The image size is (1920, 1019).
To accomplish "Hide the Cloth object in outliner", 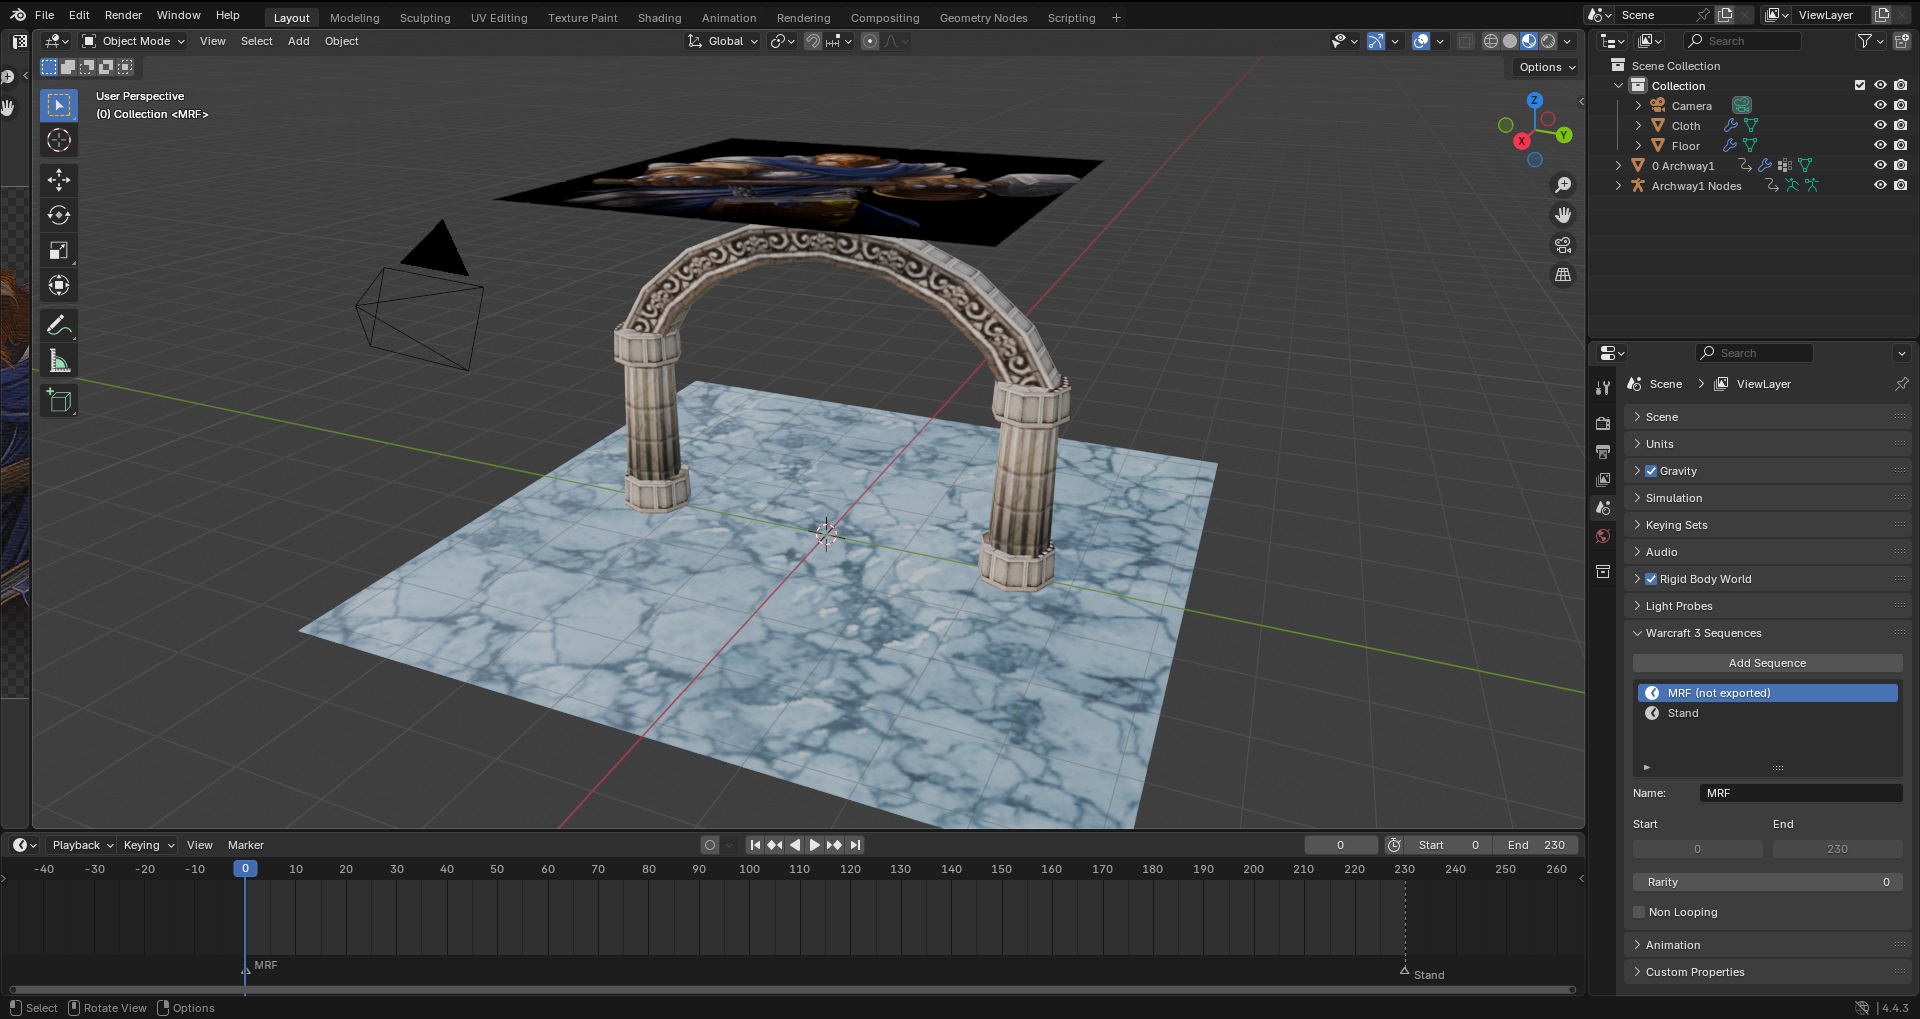I will pyautogui.click(x=1879, y=125).
